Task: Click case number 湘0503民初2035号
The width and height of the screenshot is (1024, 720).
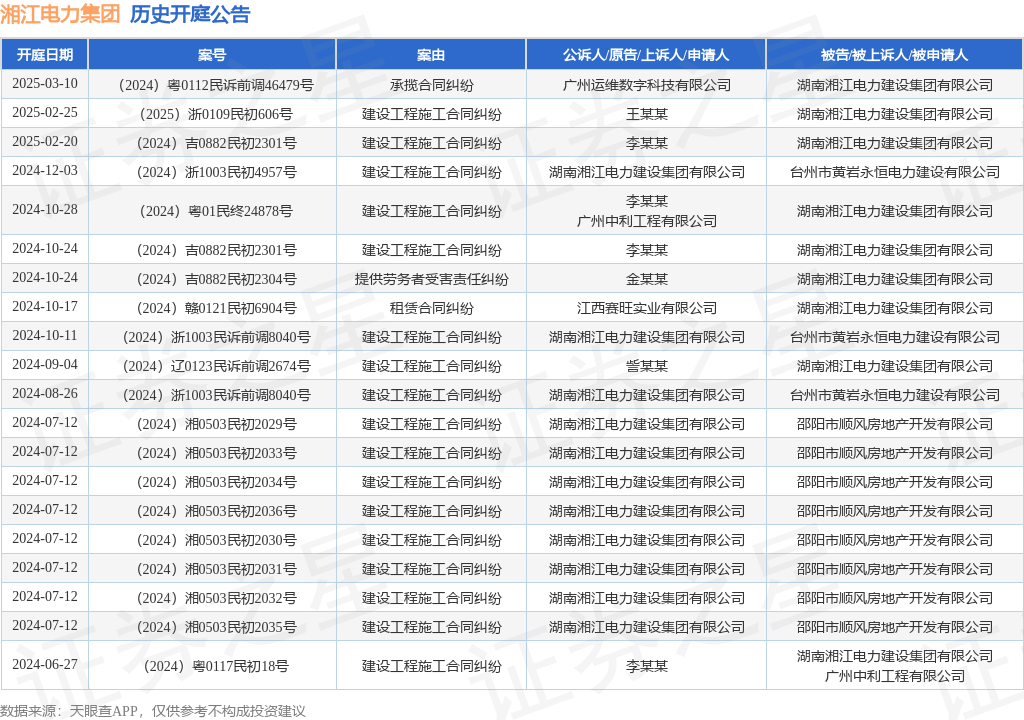Action: click(216, 627)
